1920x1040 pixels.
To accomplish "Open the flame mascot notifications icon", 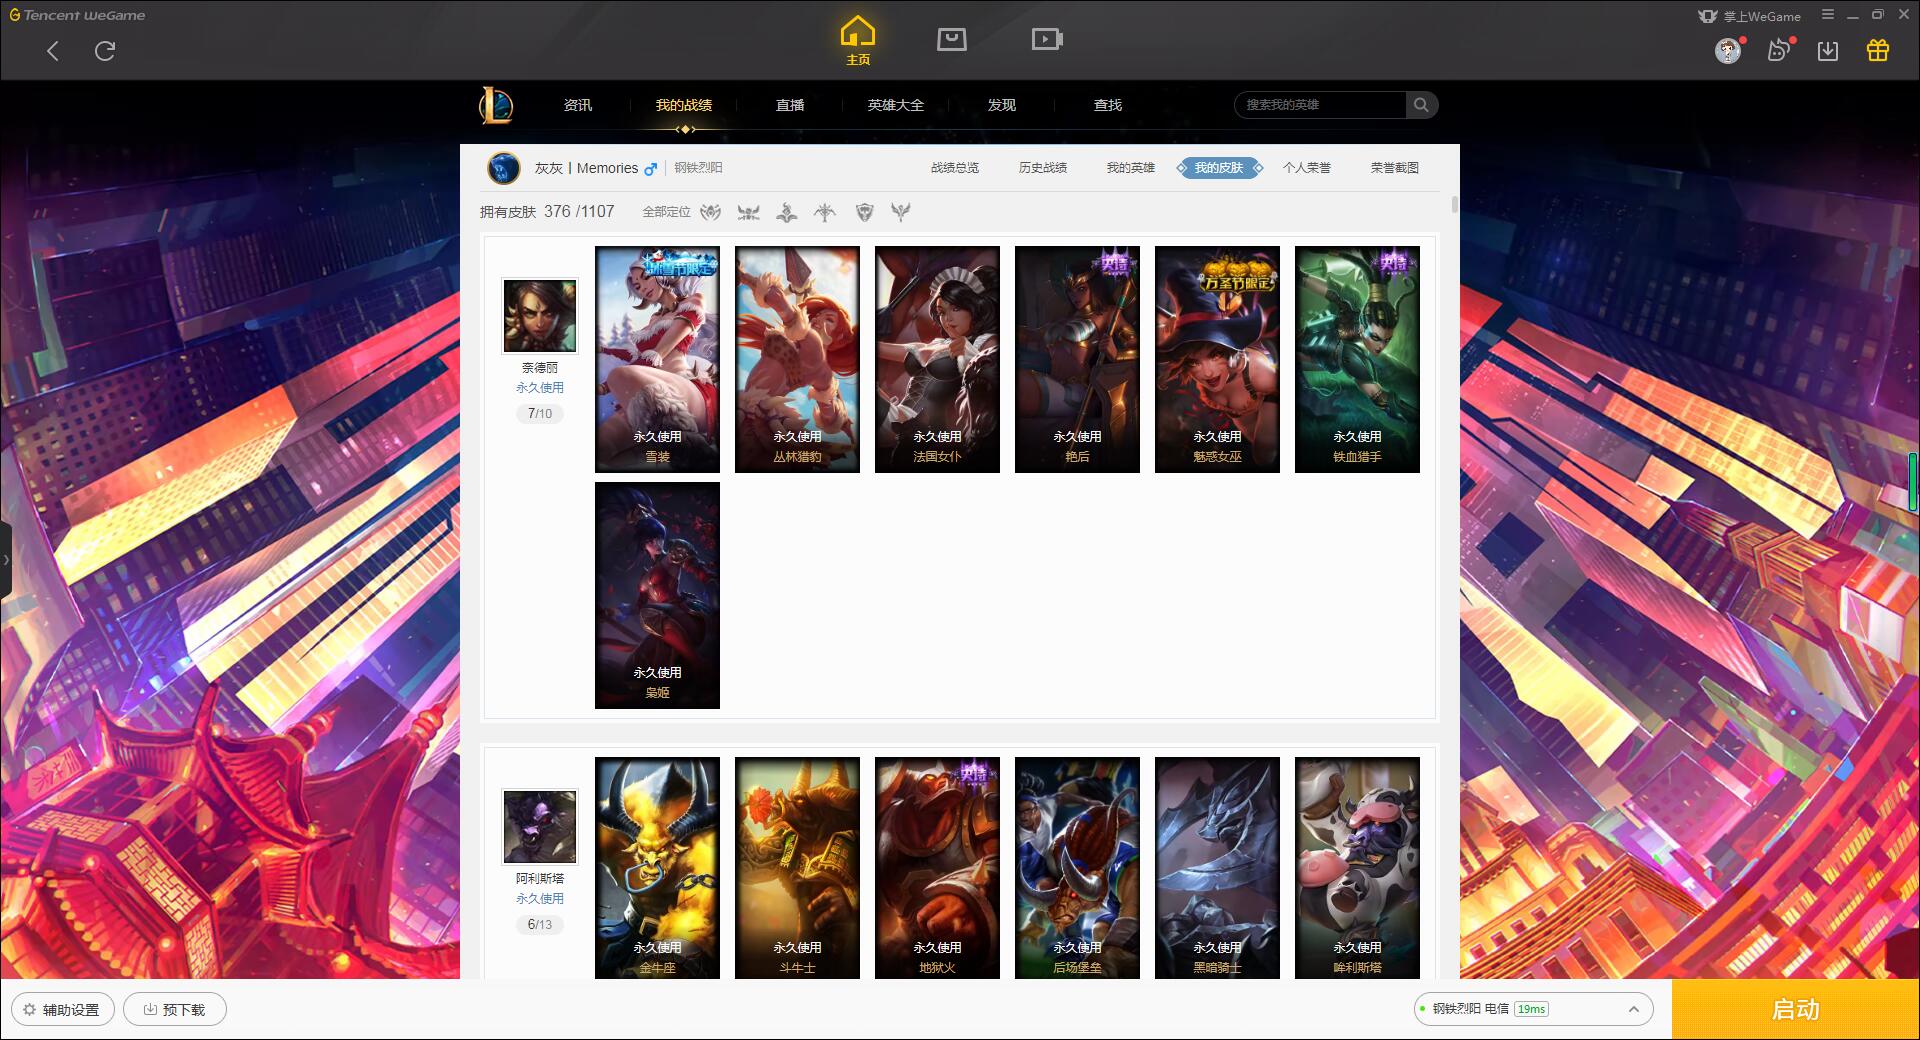I will click(x=1779, y=51).
